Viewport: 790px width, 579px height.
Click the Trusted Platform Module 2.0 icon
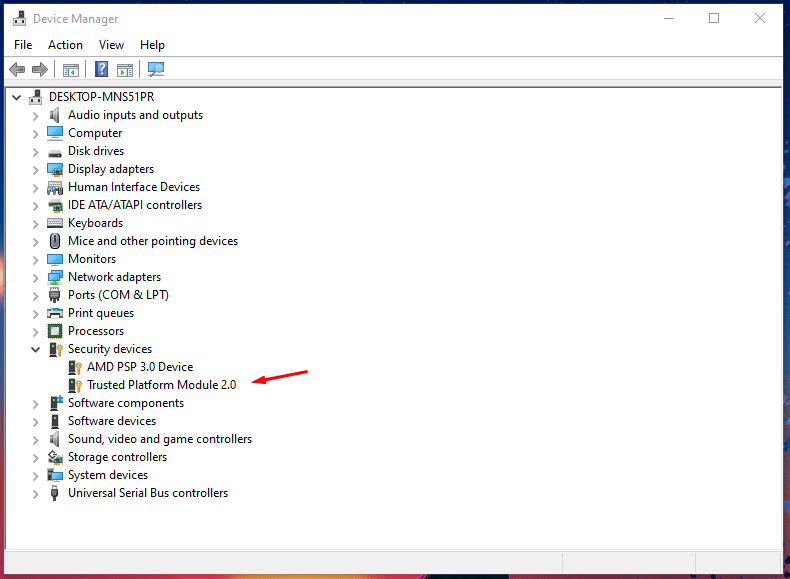click(x=75, y=385)
